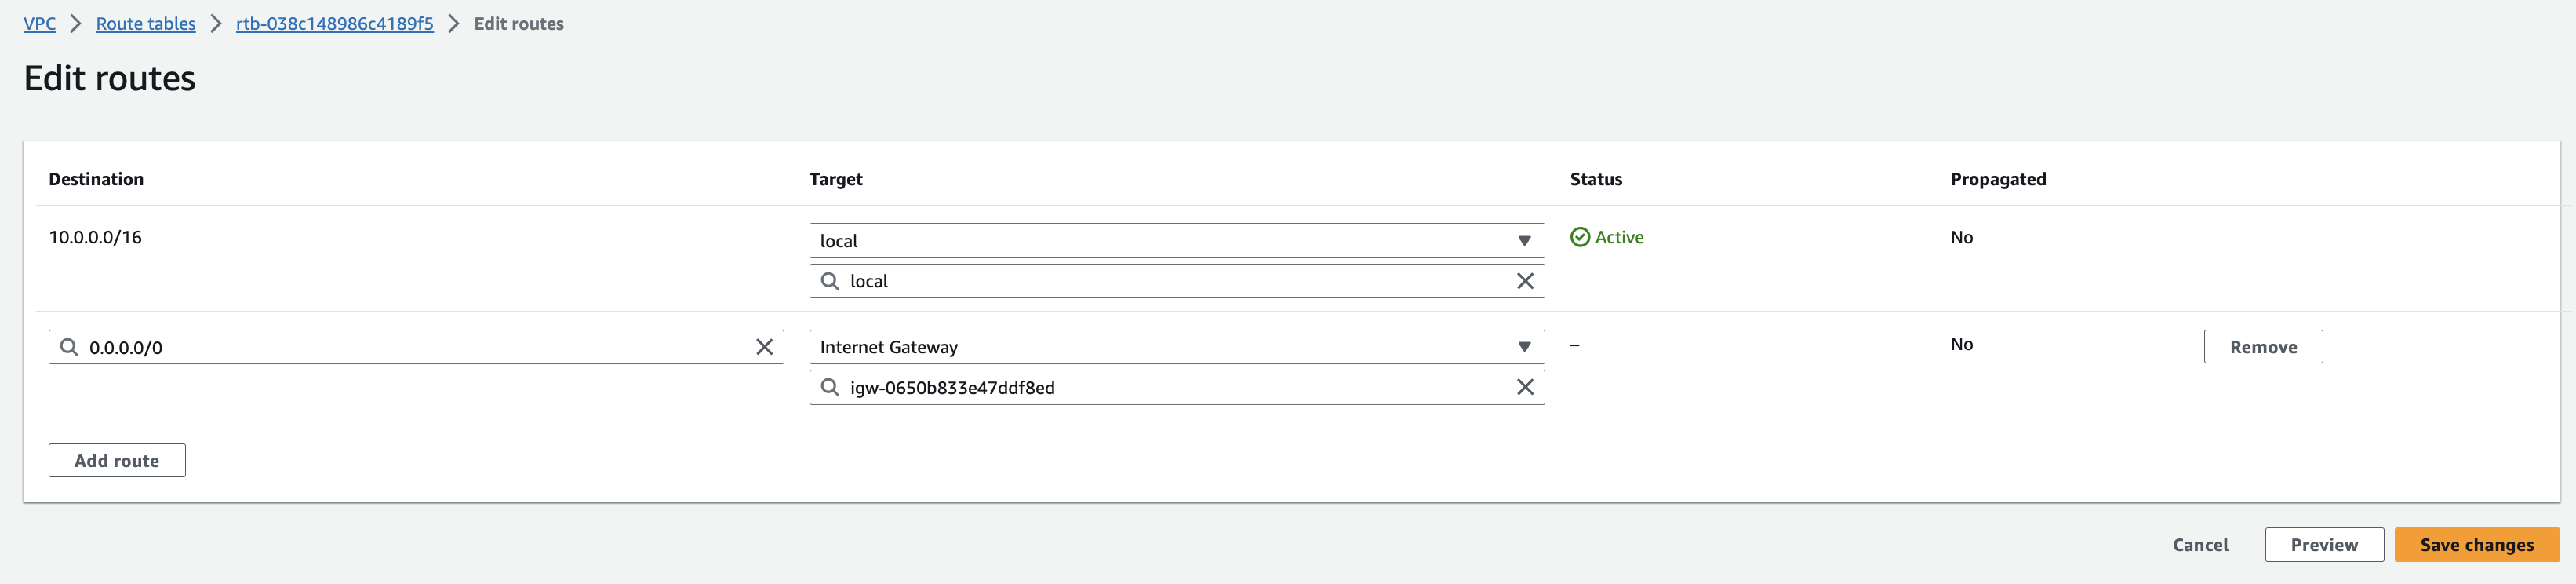Cancel editing routes
Screen dimensions: 2576x584
(x=2200, y=545)
